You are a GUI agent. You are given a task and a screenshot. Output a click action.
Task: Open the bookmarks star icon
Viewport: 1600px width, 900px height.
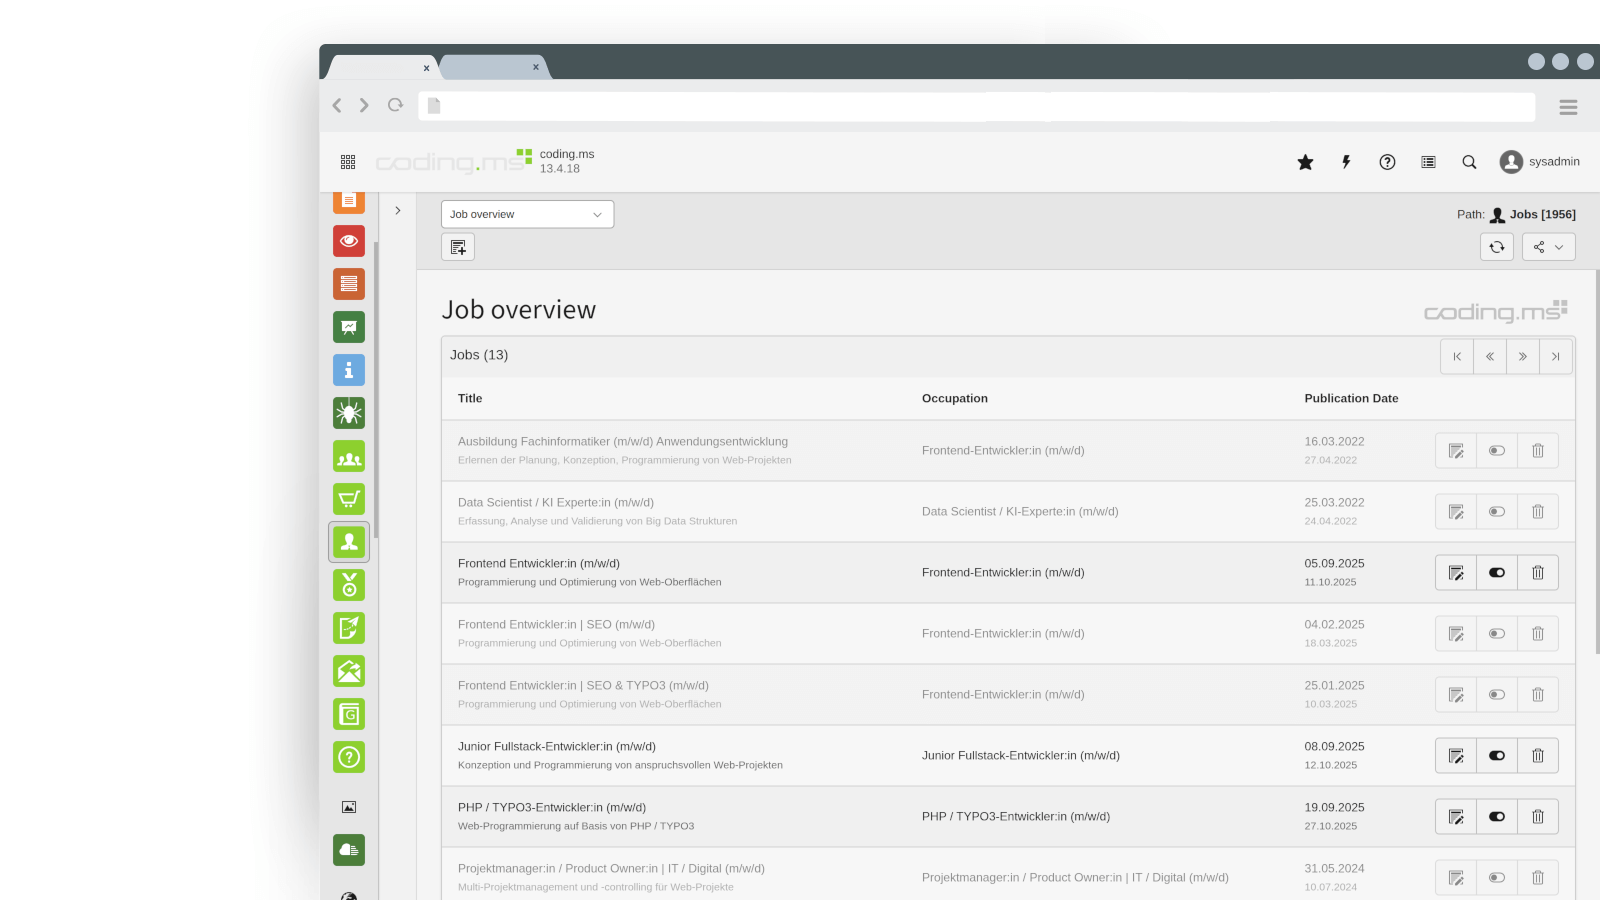tap(1305, 162)
